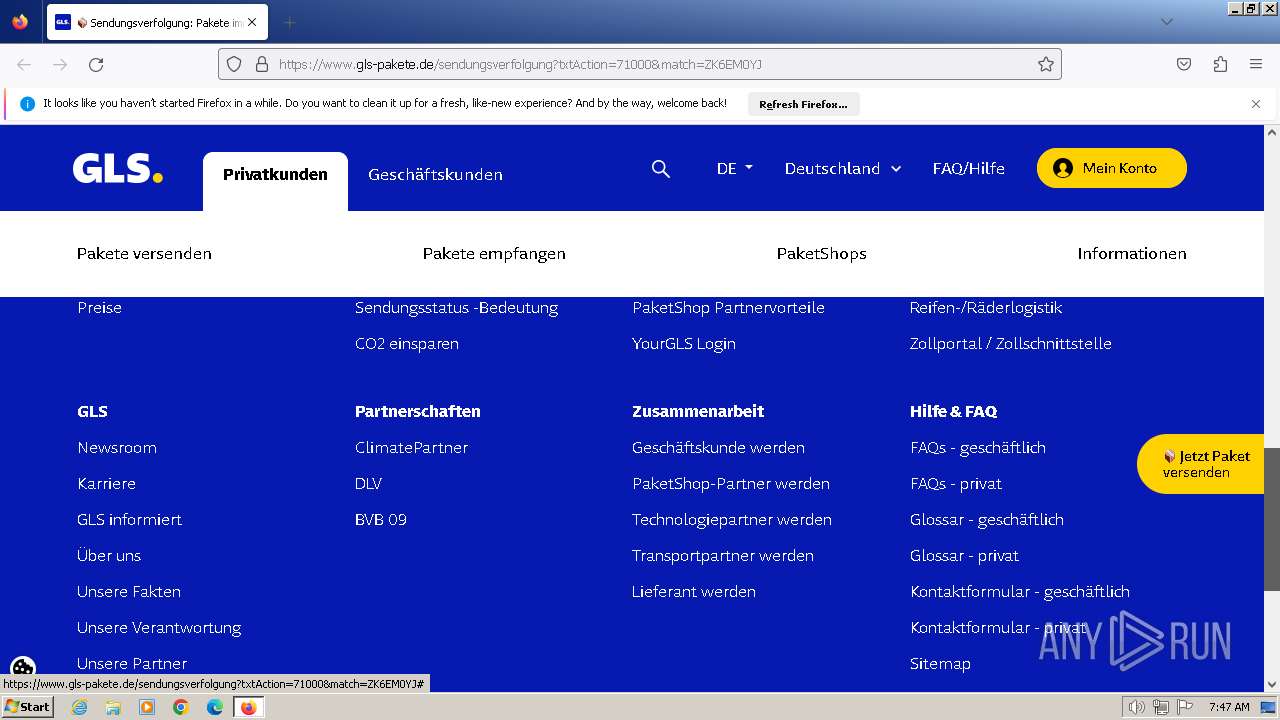Open the YourGLS Login link
1280x720 pixels.
[684, 344]
